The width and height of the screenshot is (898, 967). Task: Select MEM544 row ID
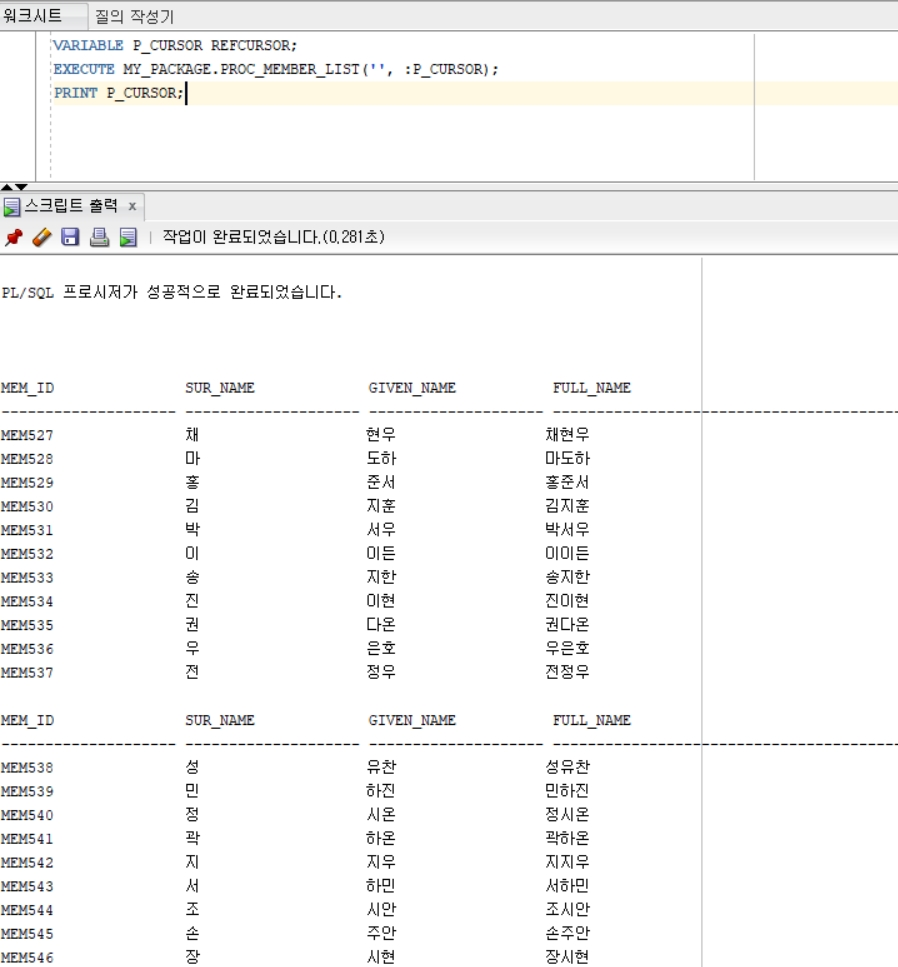point(27,910)
